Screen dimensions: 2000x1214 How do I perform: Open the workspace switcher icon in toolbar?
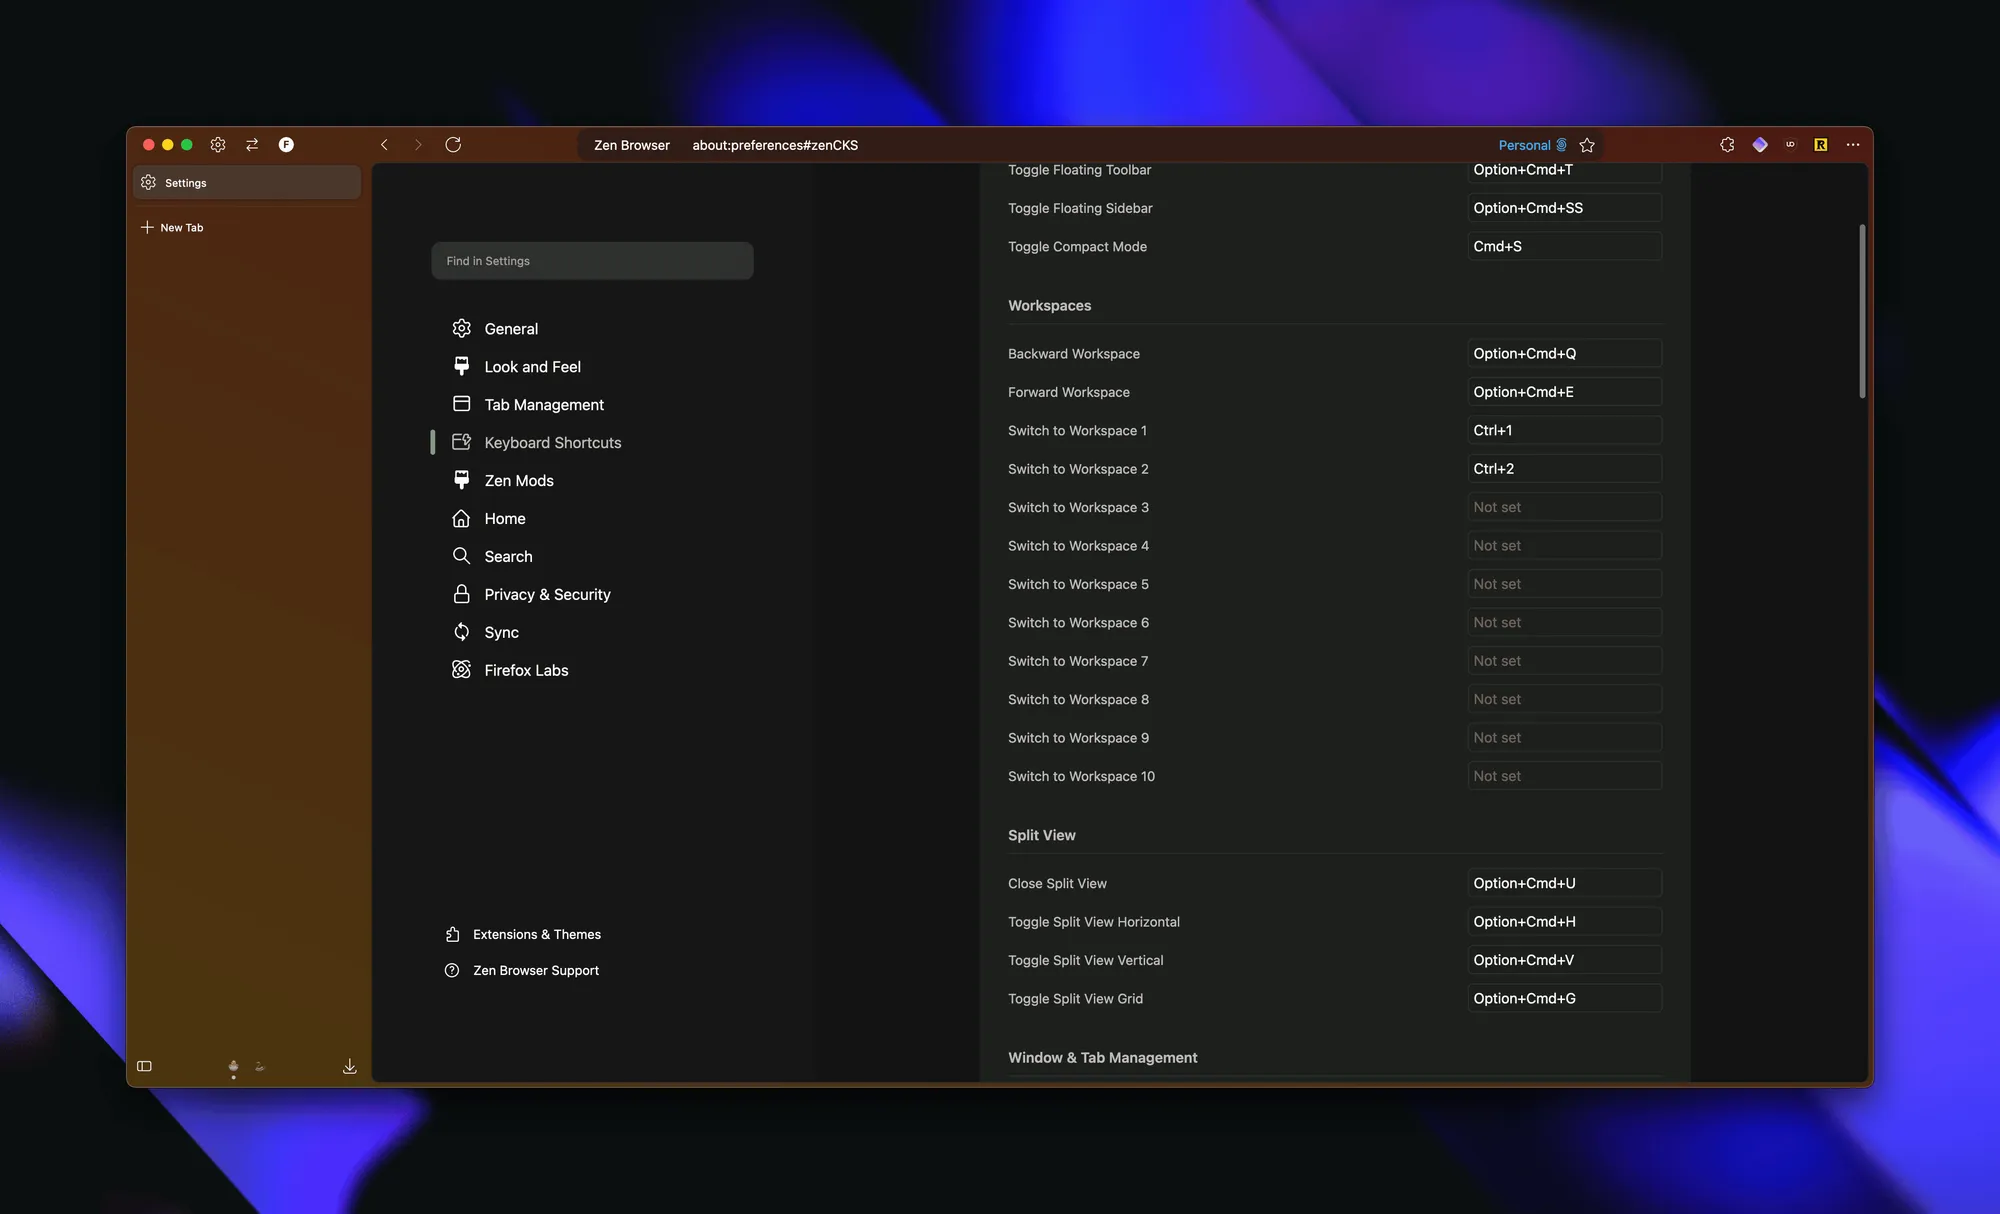pos(252,145)
